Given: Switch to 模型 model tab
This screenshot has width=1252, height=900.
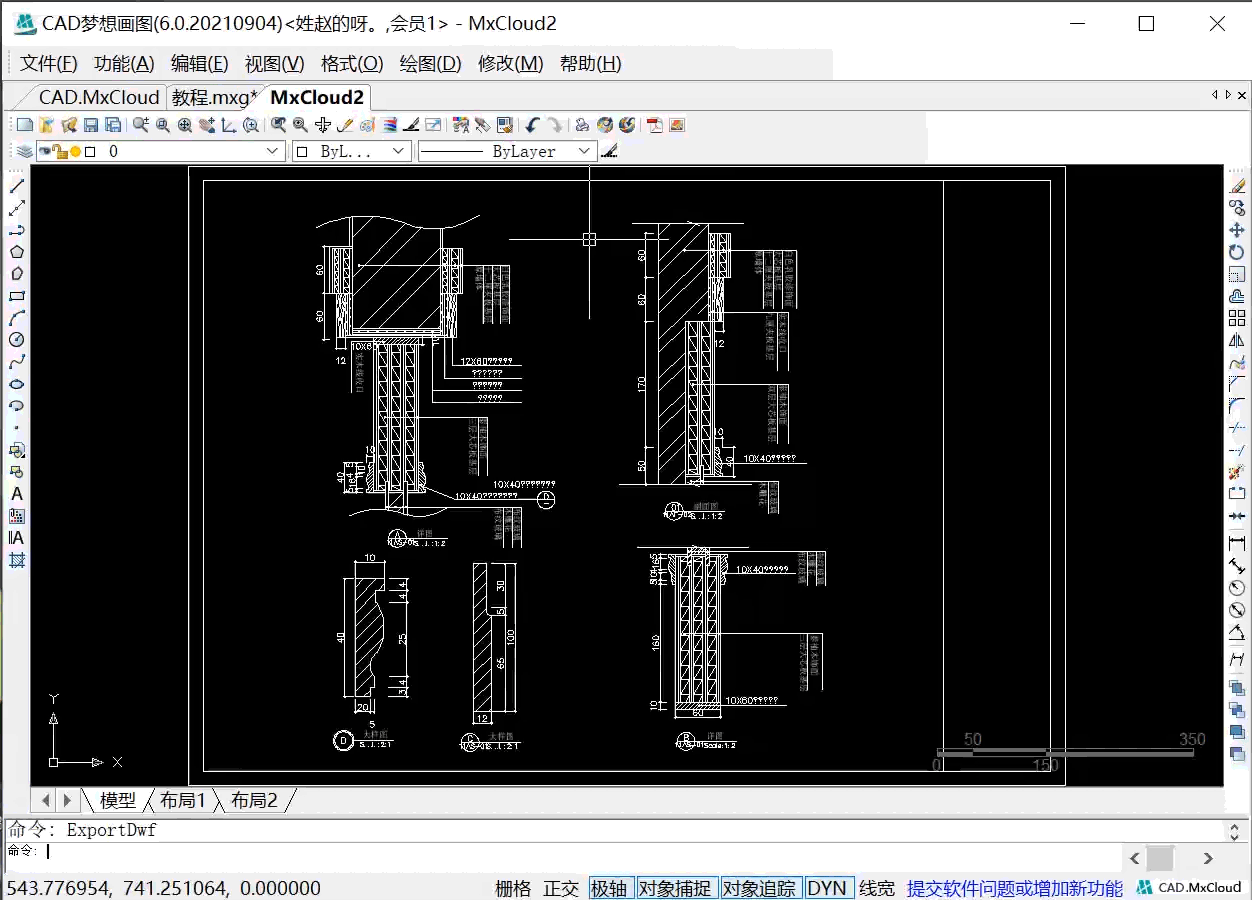Looking at the screenshot, I should 118,800.
